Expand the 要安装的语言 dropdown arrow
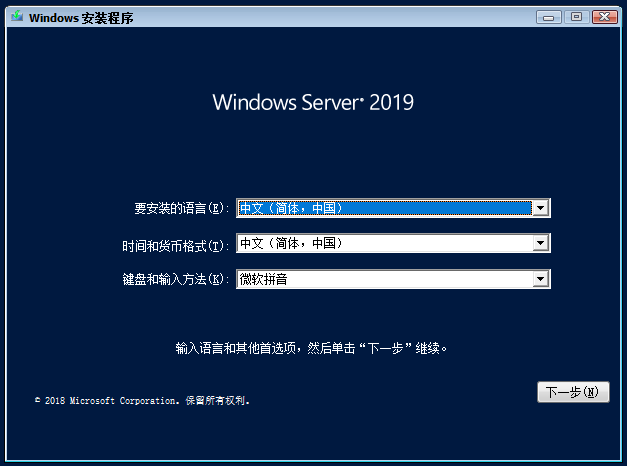The height and width of the screenshot is (466, 627). (x=540, y=208)
